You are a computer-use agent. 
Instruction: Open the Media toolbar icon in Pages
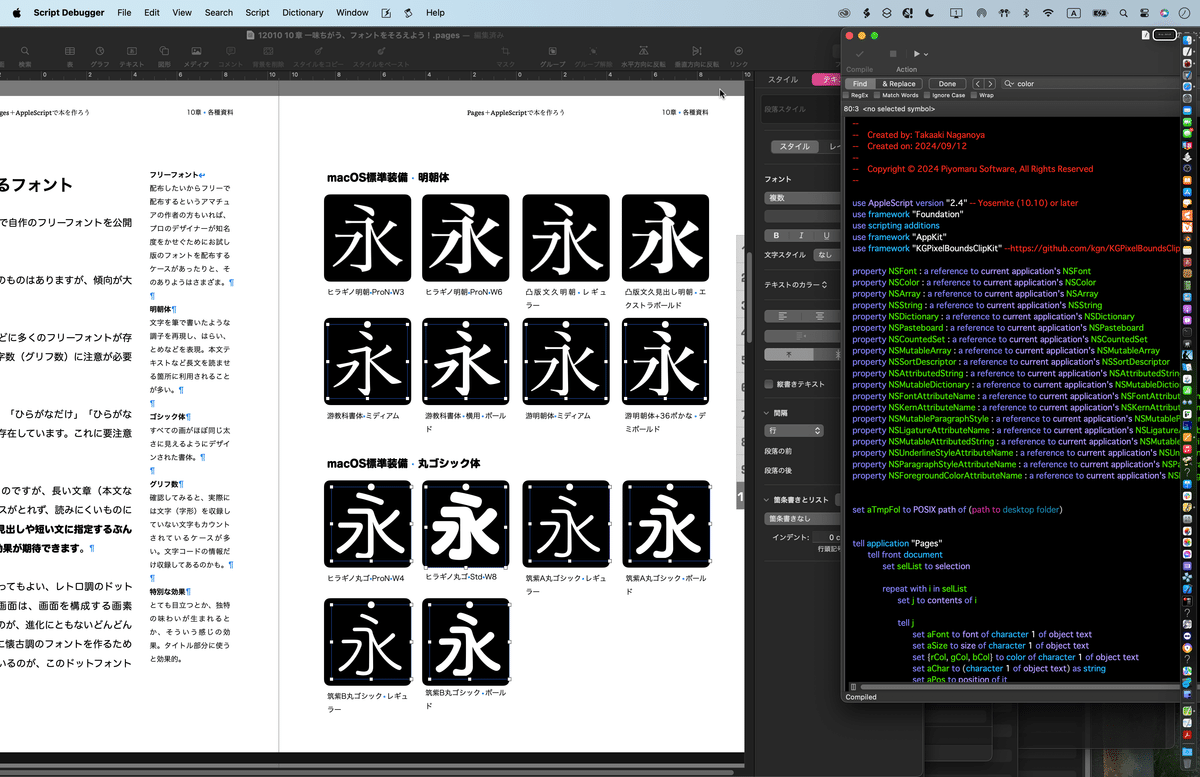(196, 50)
